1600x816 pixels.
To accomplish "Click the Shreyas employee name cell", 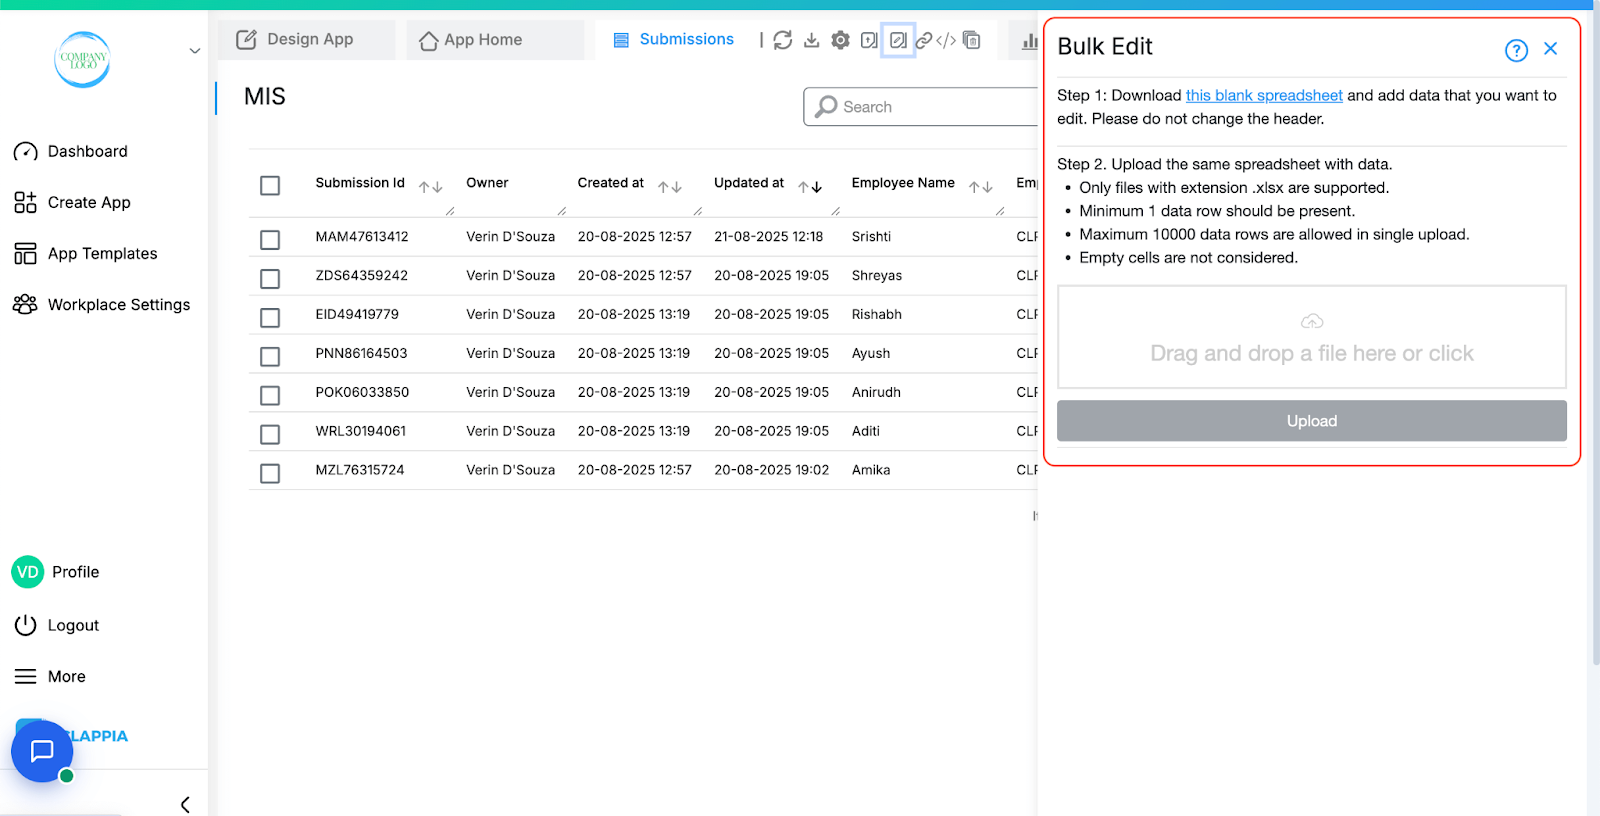I will [x=877, y=276].
